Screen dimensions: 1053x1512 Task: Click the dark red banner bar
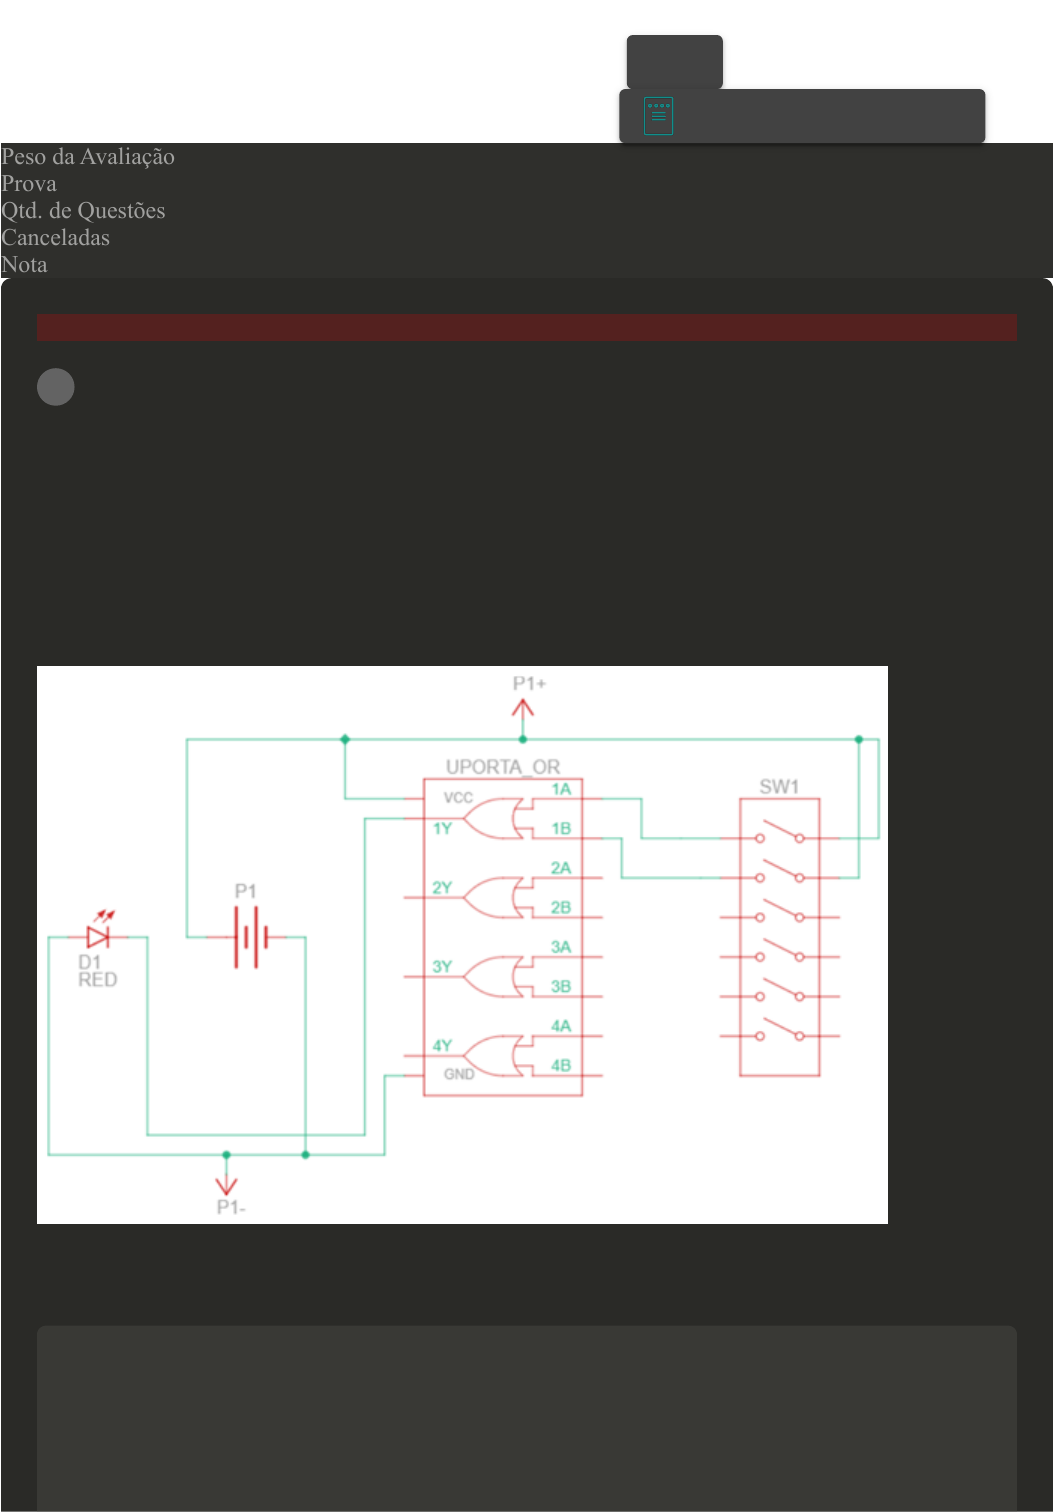pyautogui.click(x=527, y=328)
